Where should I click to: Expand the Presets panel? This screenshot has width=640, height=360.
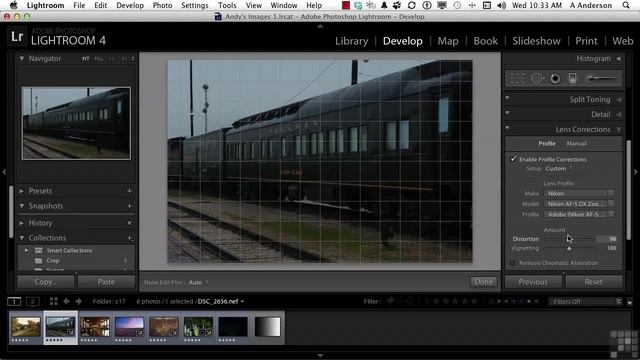(22, 191)
